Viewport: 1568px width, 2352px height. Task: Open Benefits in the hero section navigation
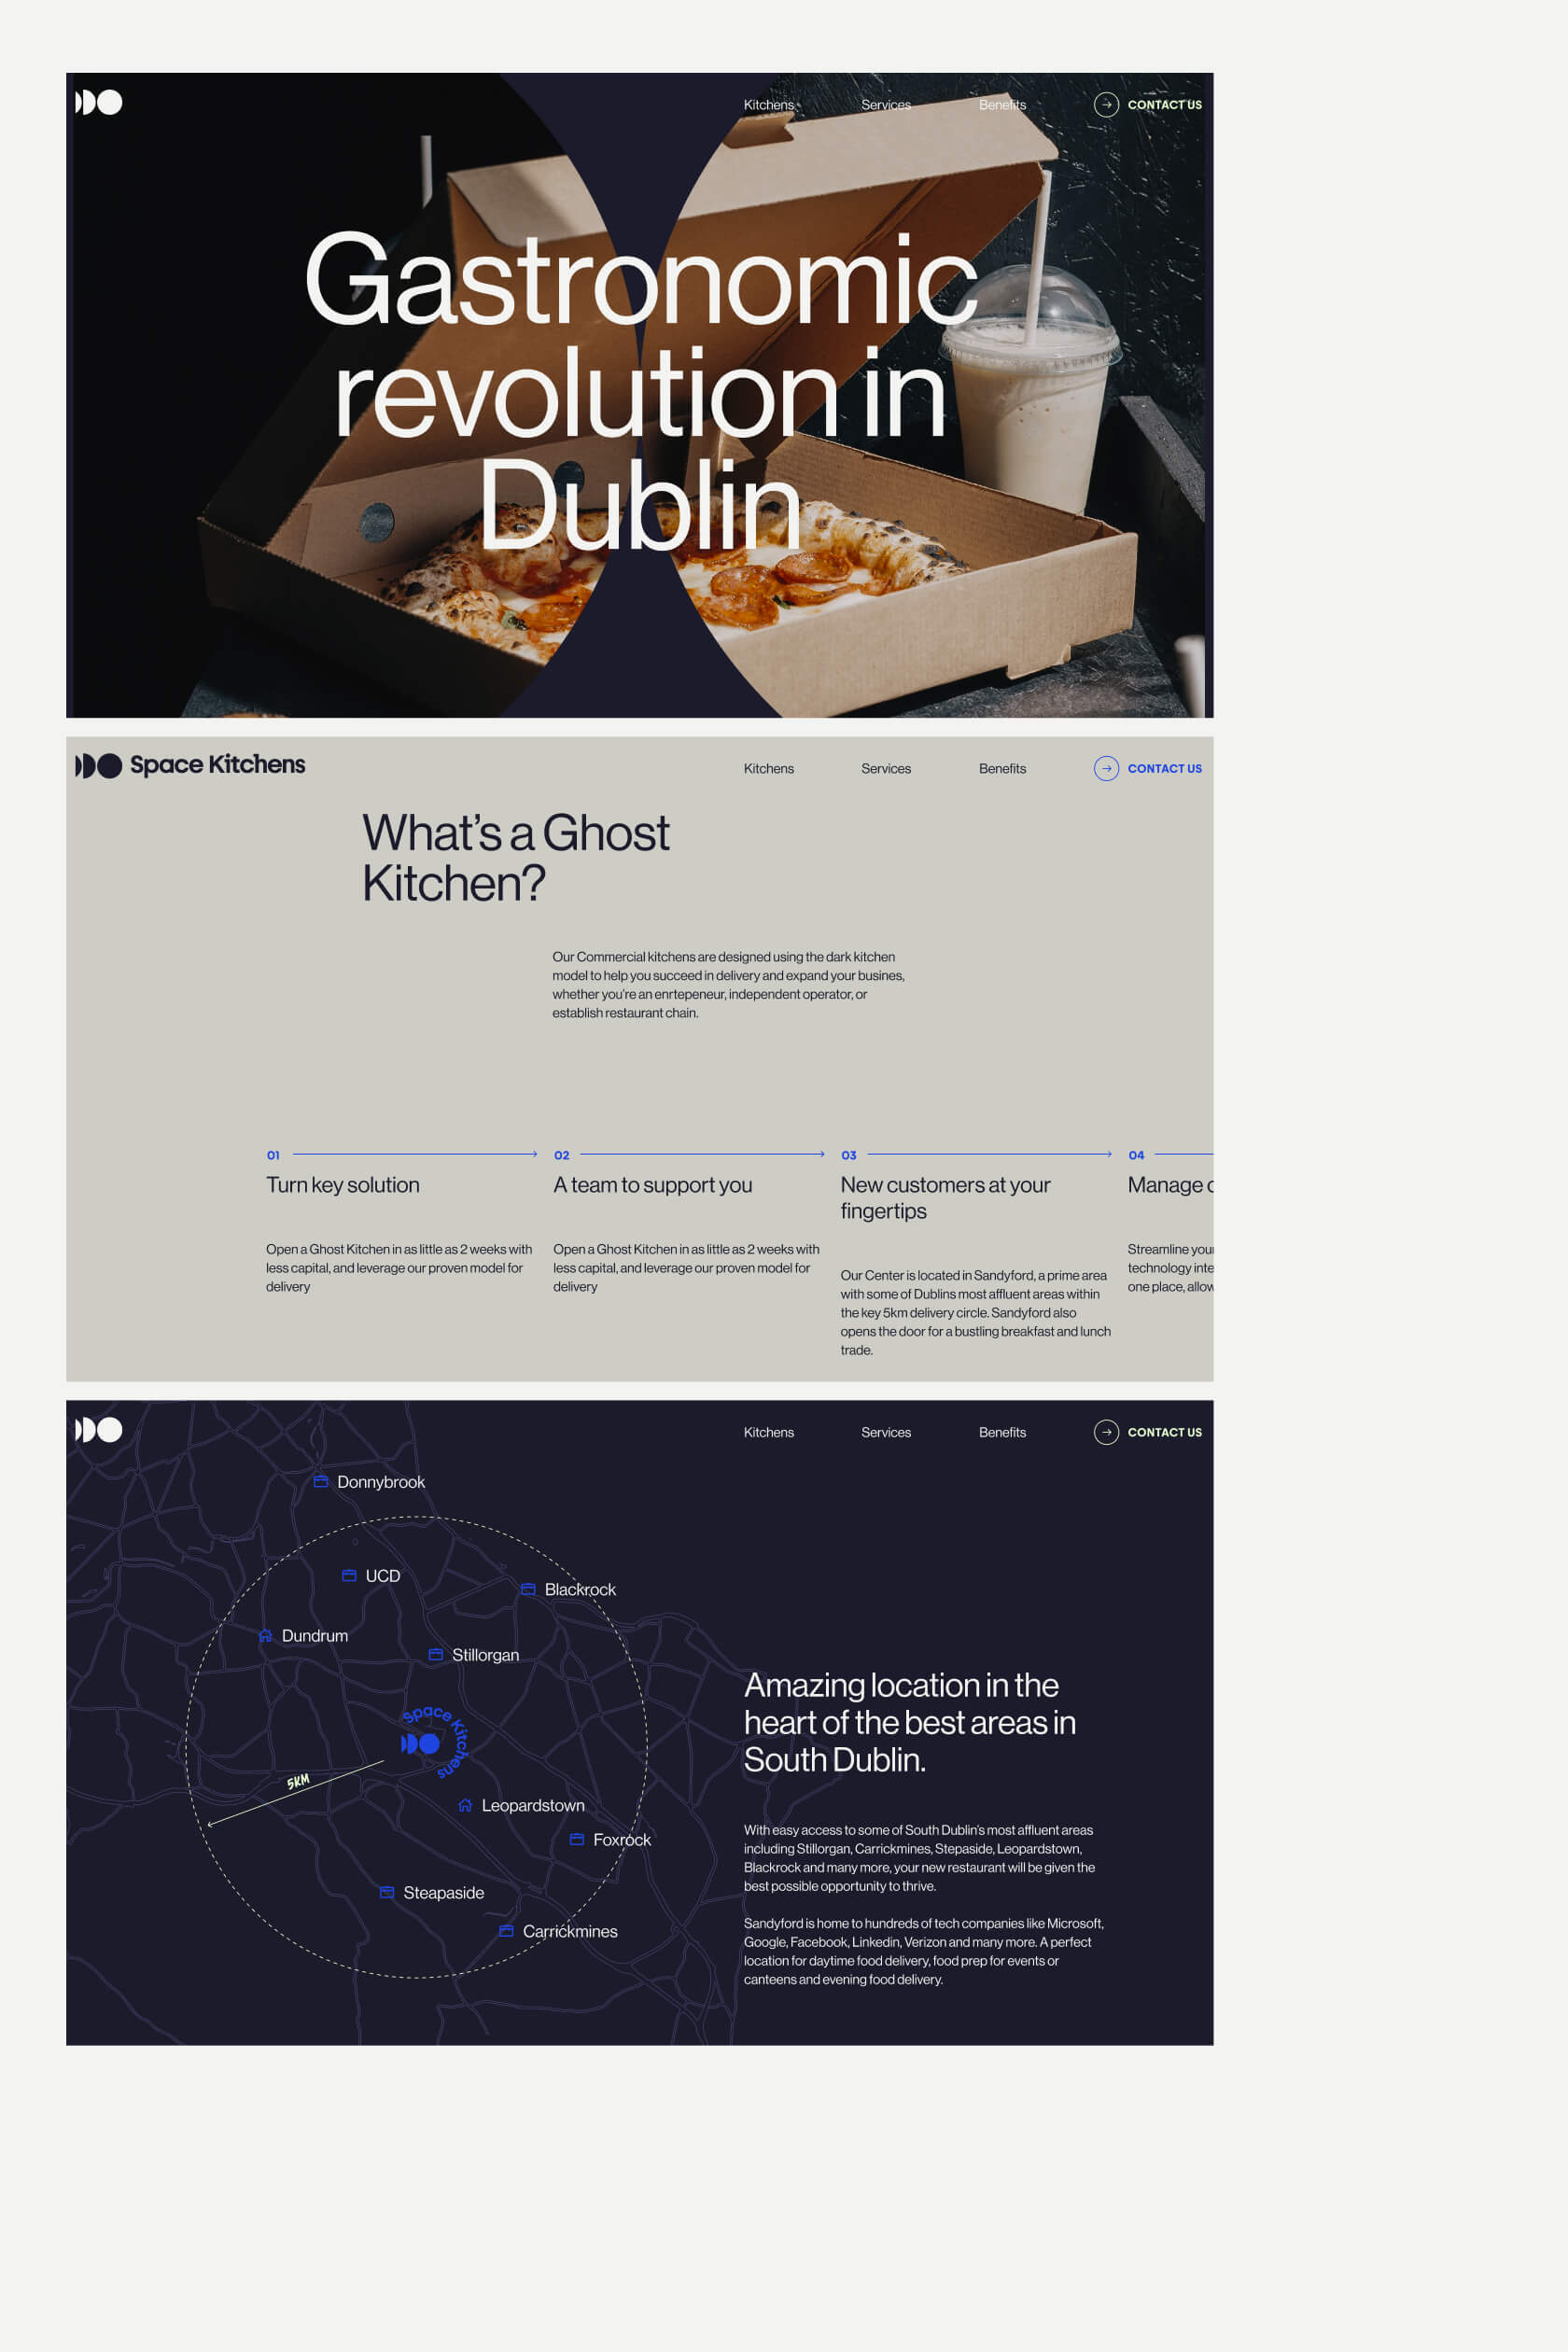1002,105
